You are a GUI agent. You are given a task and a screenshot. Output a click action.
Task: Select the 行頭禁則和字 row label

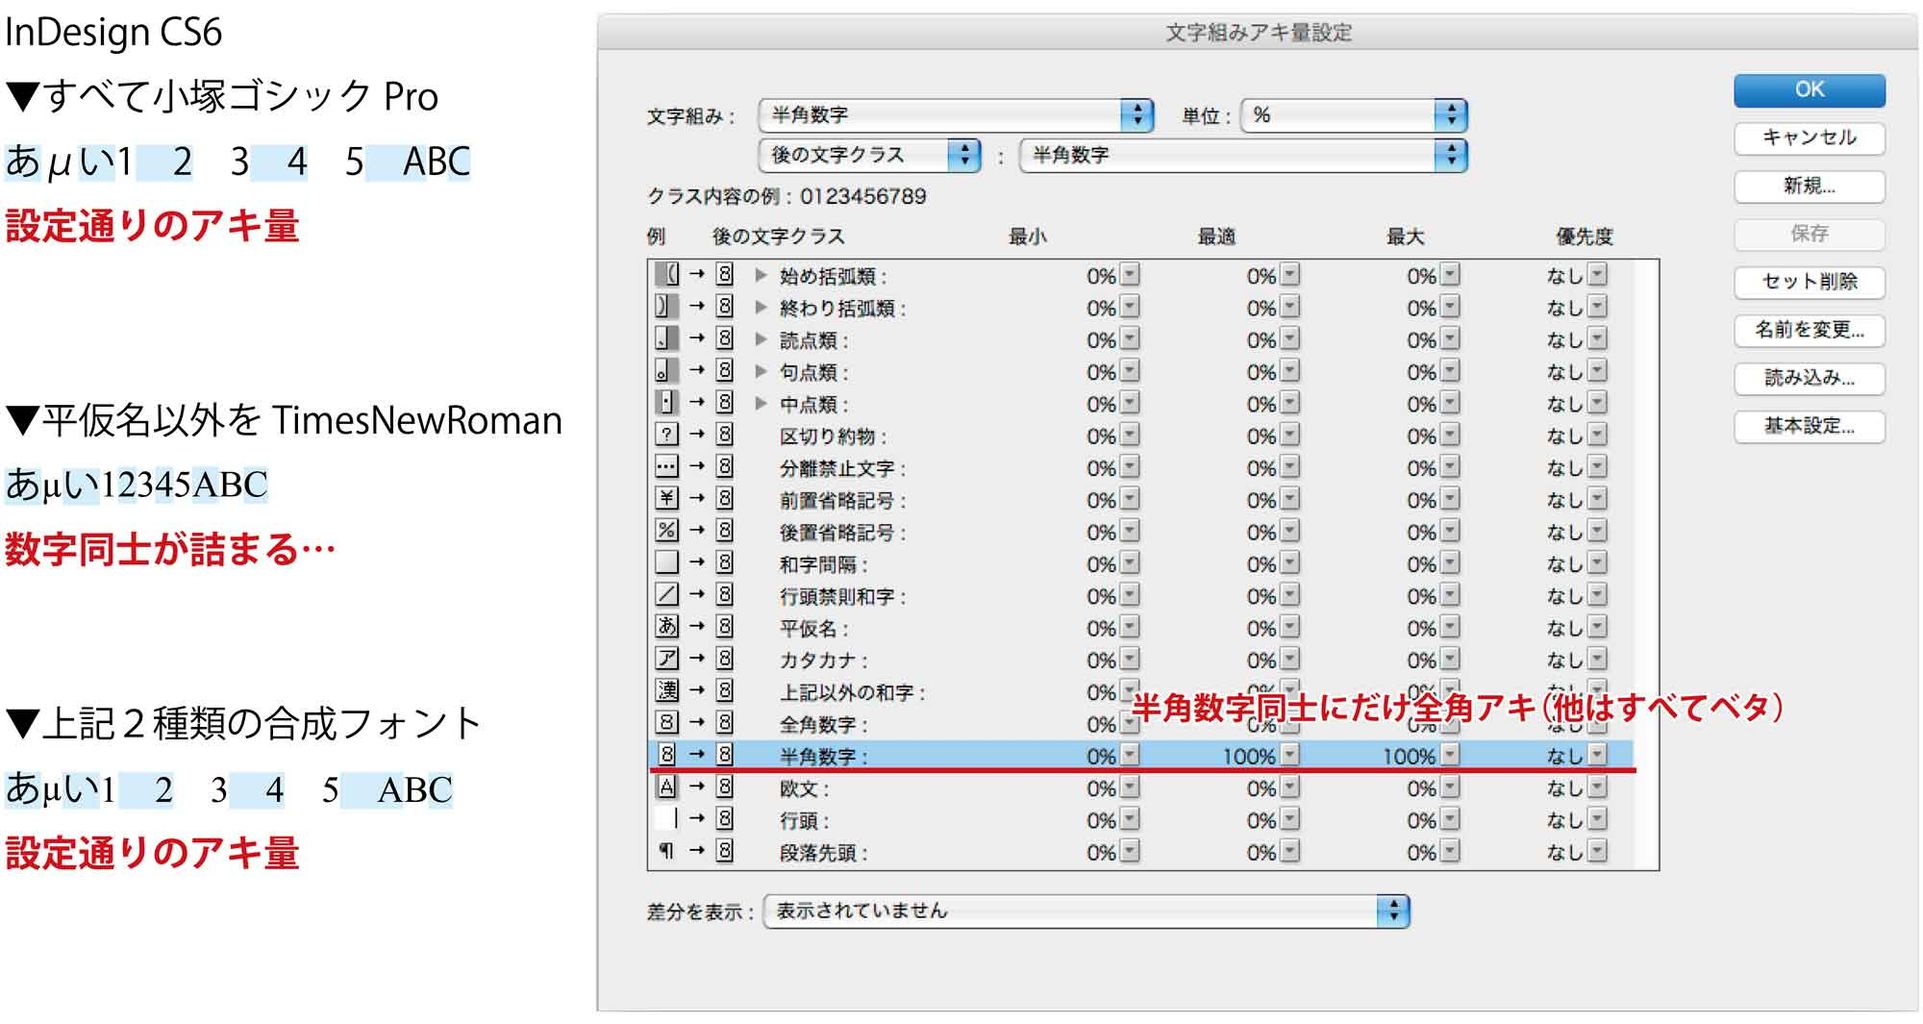coord(842,596)
